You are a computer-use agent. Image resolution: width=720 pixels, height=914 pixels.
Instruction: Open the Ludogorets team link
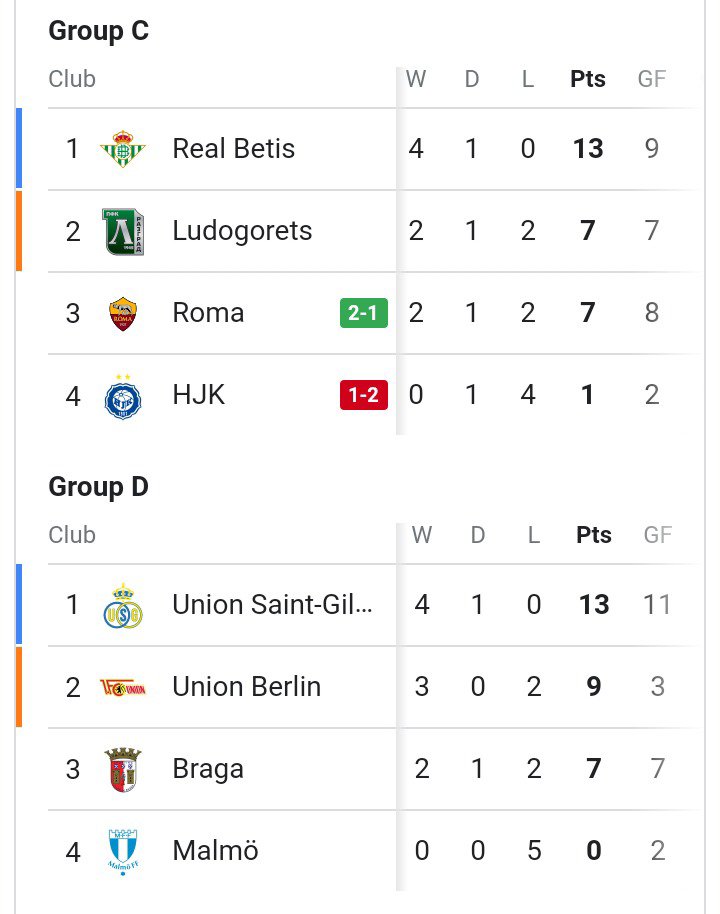click(x=242, y=231)
